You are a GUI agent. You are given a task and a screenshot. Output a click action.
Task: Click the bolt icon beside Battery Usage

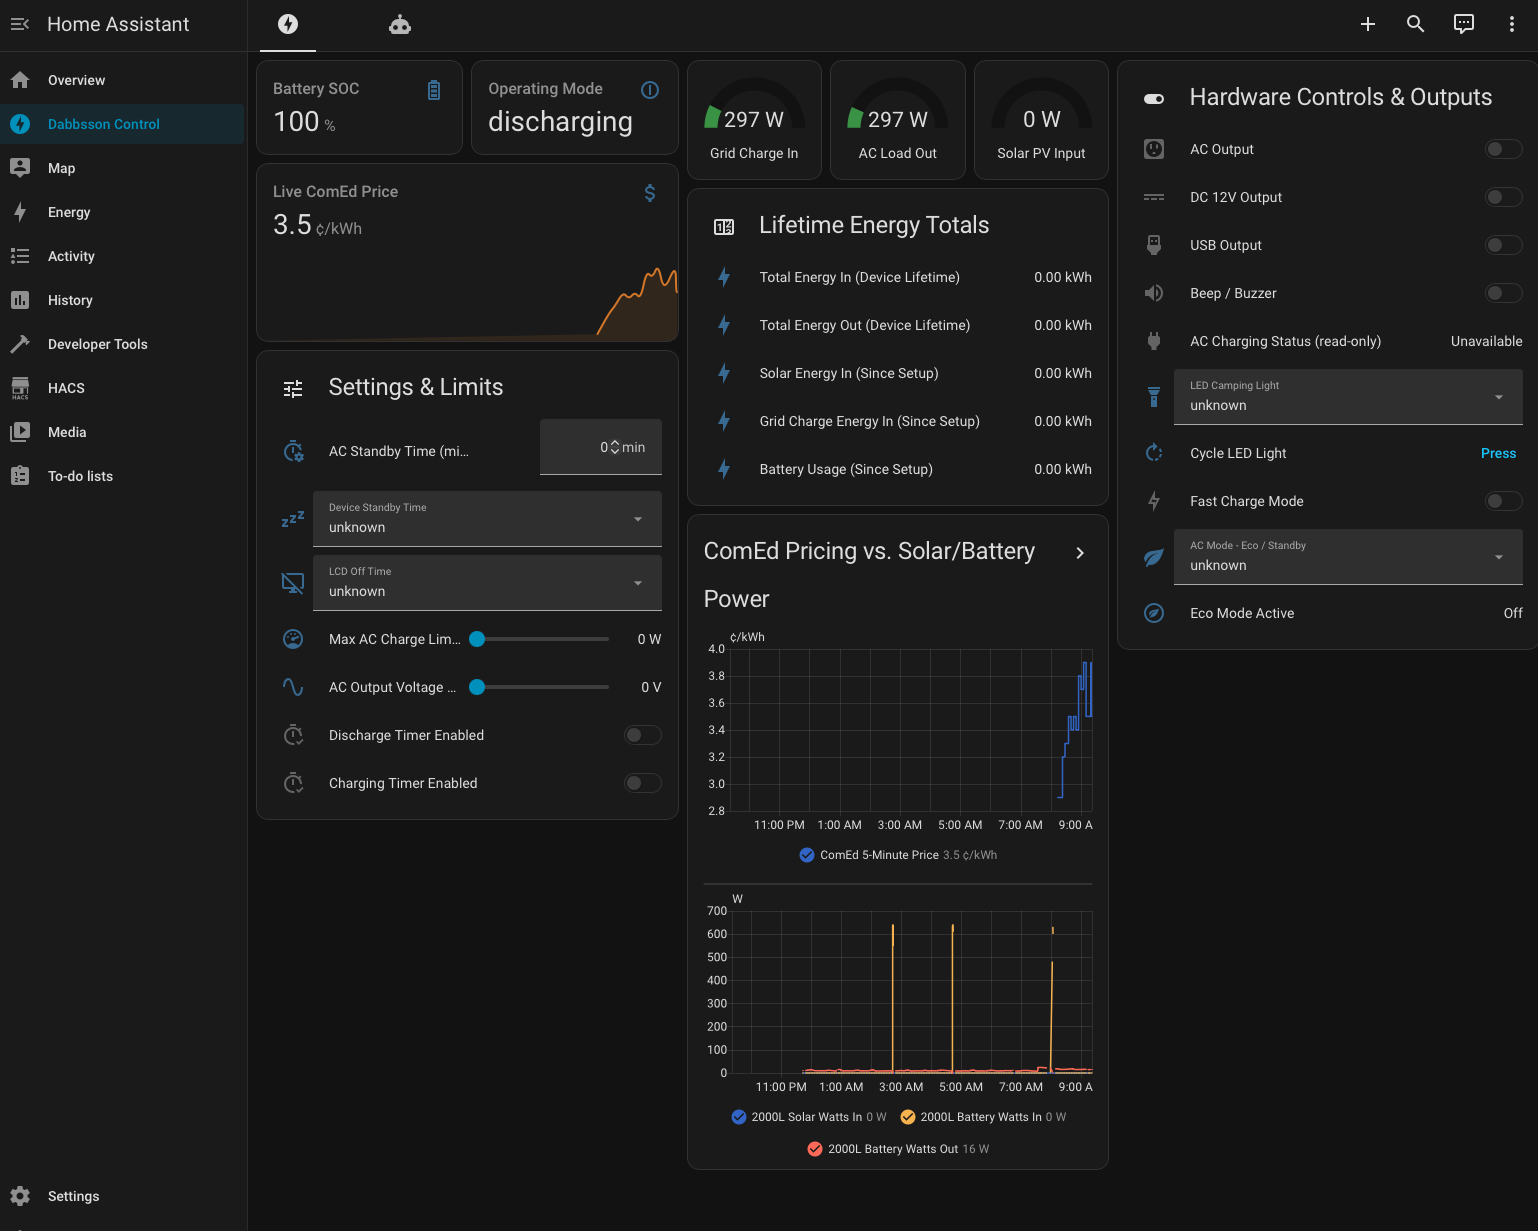click(724, 469)
